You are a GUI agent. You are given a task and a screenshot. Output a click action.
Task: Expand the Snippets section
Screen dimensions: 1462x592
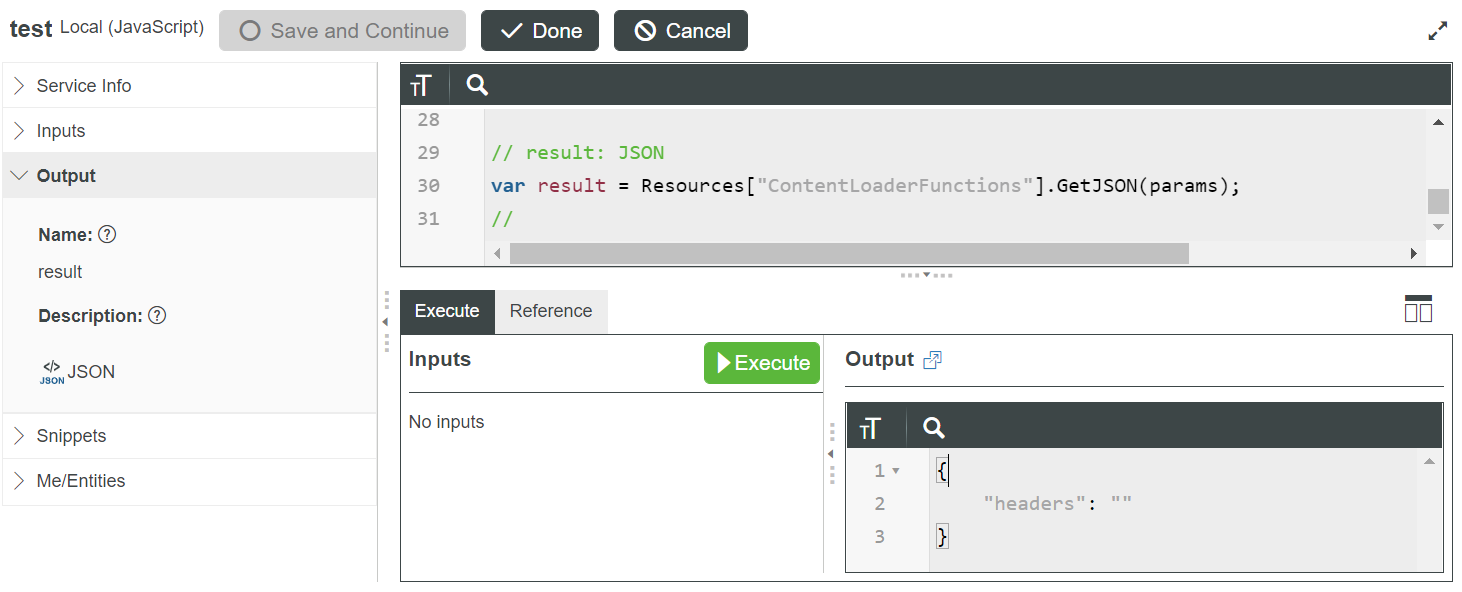tap(71, 436)
